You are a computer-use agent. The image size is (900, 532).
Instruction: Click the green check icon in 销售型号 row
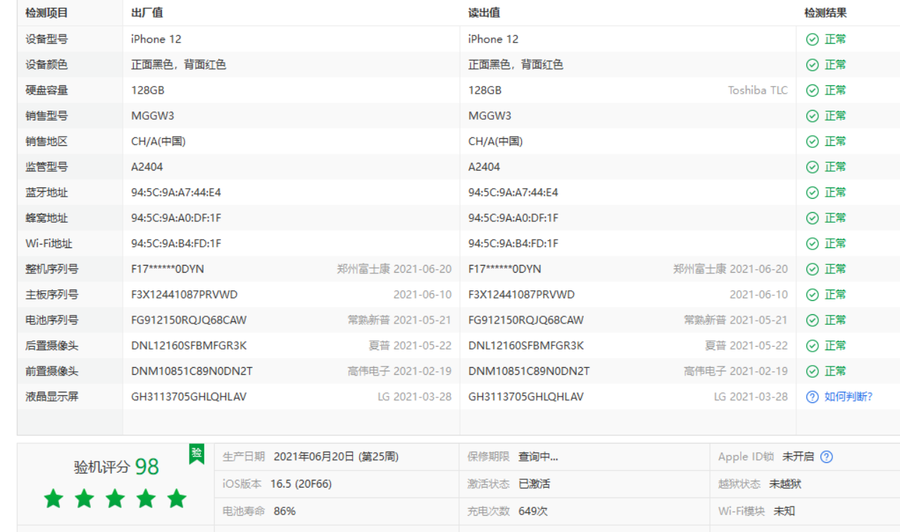(812, 116)
